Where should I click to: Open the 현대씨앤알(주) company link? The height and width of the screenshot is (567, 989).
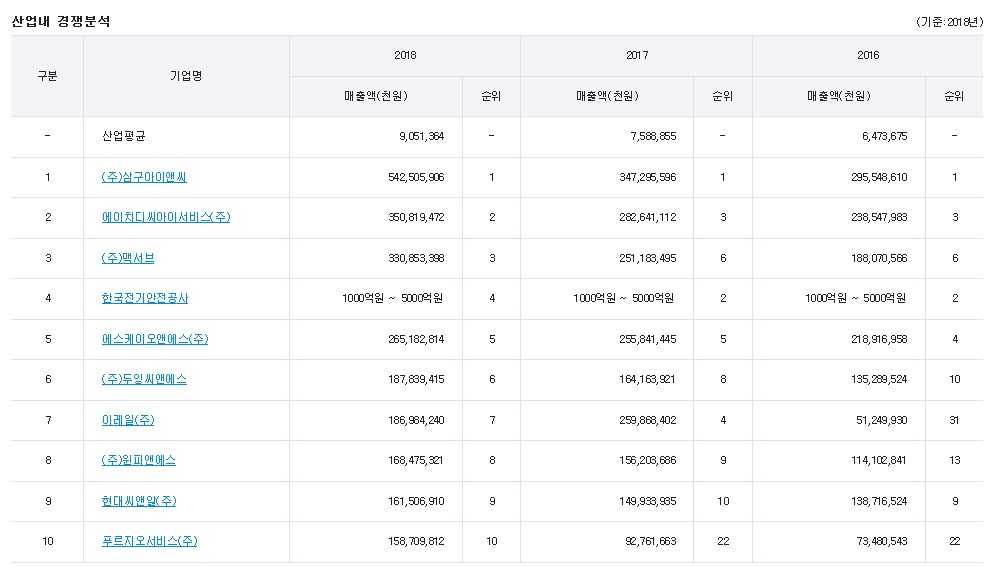139,501
